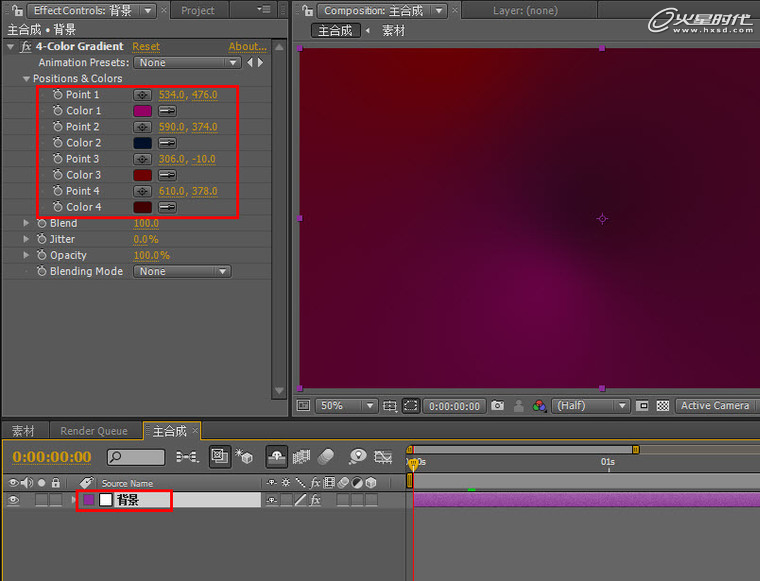This screenshot has width=760, height=581.
Task: Expand the Blend property triangle
Action: point(26,223)
